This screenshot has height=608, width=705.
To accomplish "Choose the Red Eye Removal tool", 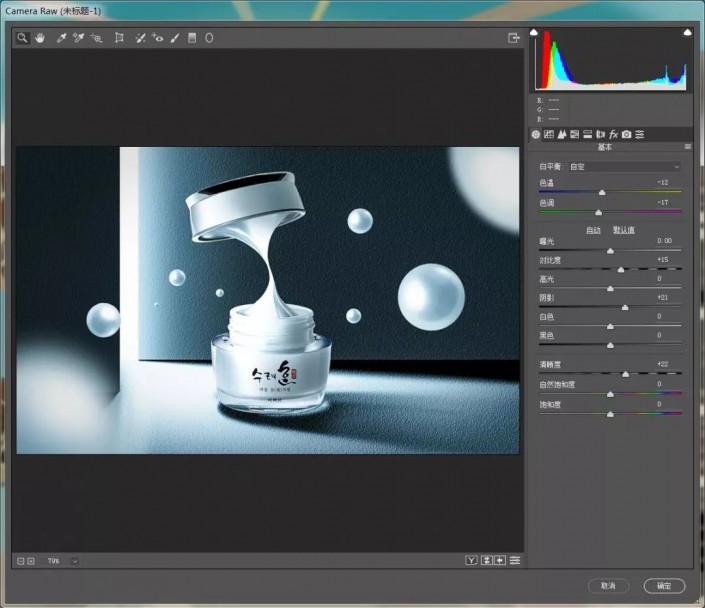I will 158,38.
